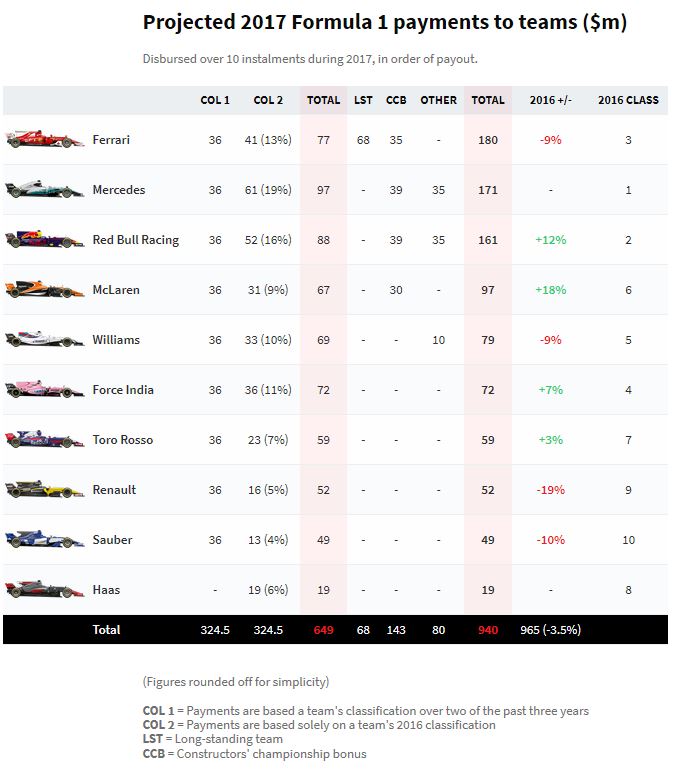Click the LST column header

coord(363,100)
